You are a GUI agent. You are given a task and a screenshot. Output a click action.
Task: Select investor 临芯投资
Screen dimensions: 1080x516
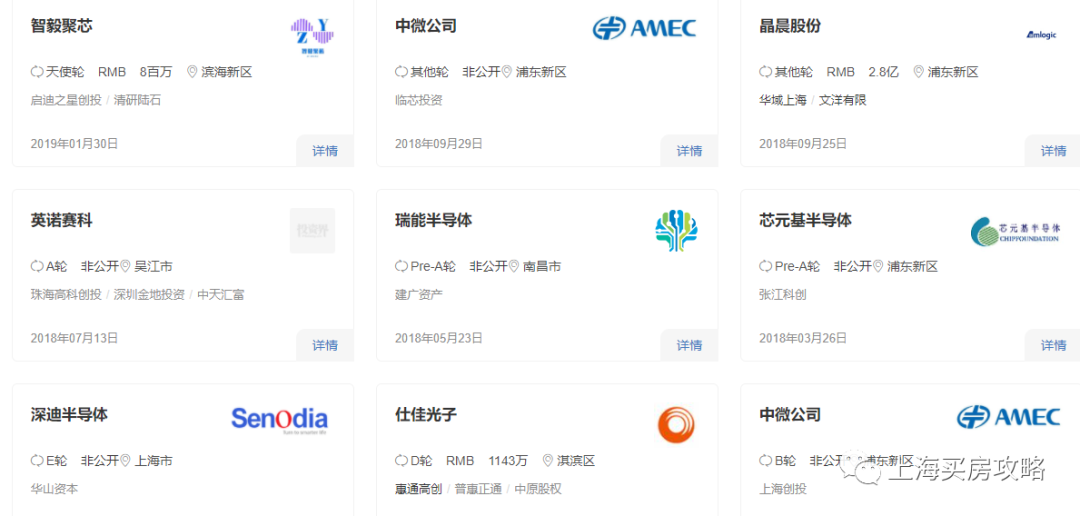pyautogui.click(x=419, y=101)
